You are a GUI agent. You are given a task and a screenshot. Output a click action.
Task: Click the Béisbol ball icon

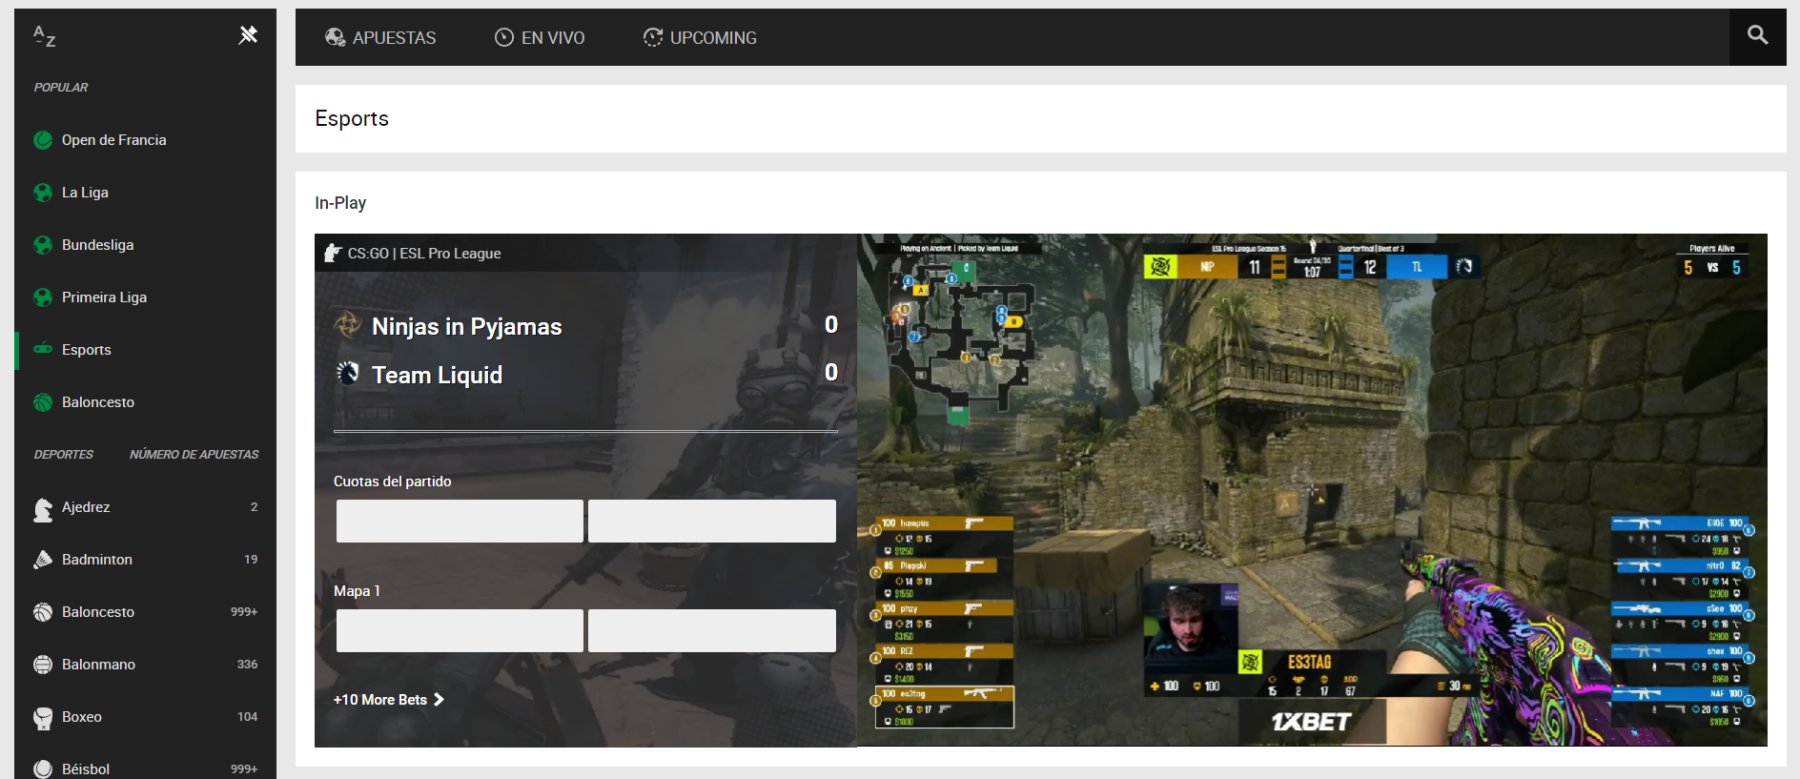point(43,769)
